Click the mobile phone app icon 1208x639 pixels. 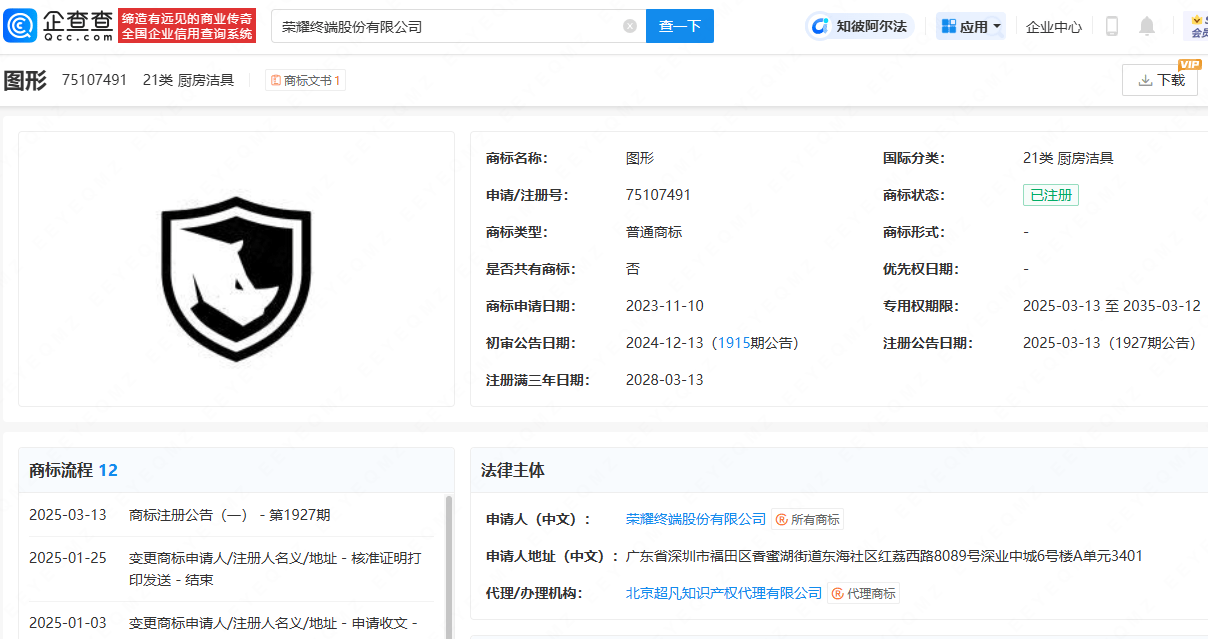pos(1112,26)
